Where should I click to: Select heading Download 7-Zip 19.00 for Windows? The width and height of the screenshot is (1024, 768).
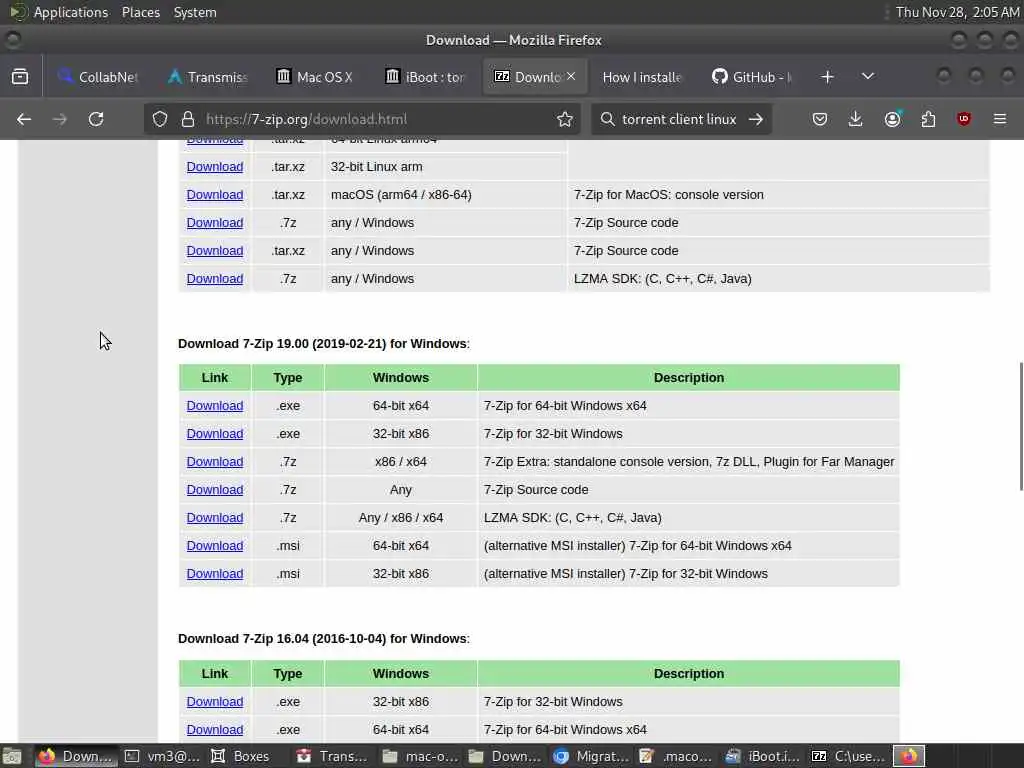click(323, 344)
